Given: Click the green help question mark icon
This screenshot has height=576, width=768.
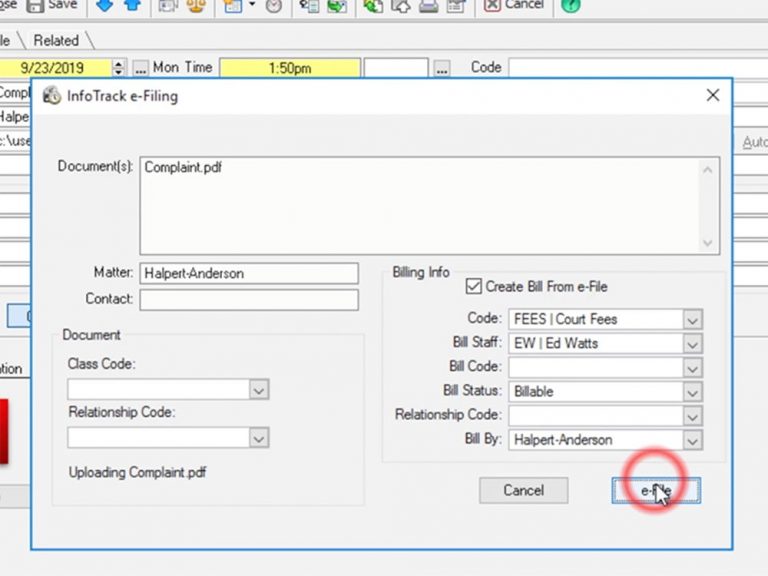Looking at the screenshot, I should point(570,6).
